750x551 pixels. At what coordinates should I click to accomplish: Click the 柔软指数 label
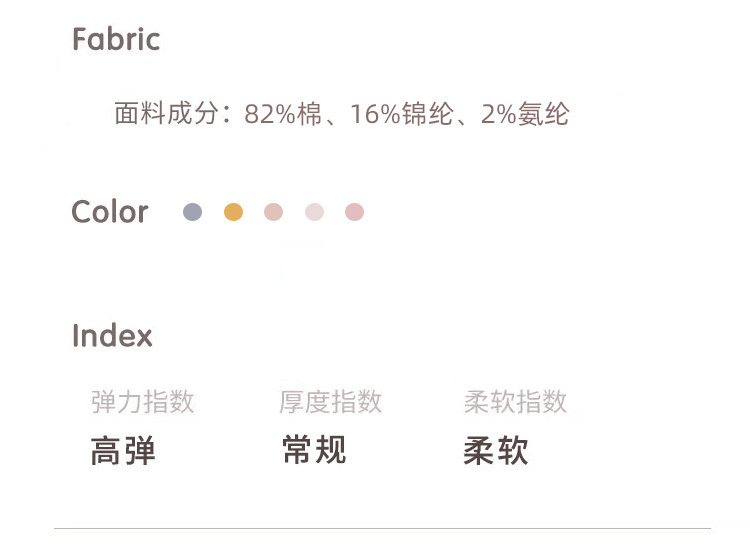(515, 402)
